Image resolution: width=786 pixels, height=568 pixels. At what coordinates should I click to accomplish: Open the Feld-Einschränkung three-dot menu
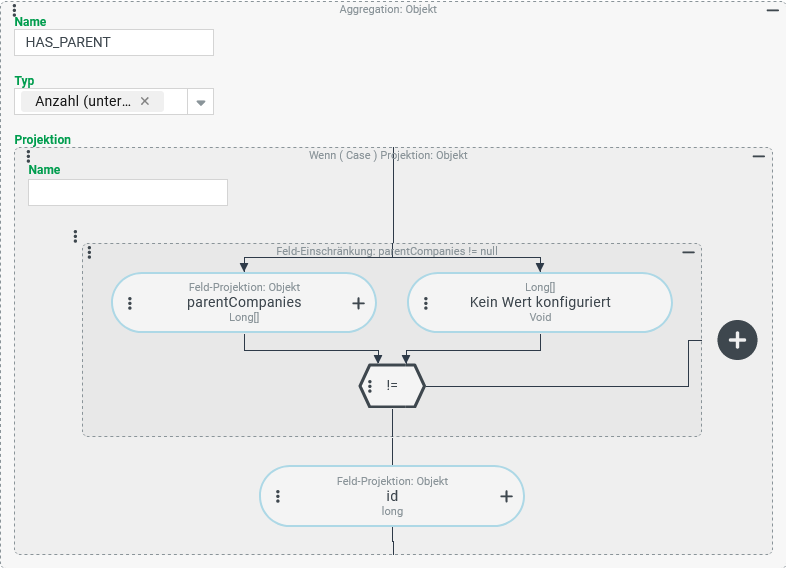[90, 252]
